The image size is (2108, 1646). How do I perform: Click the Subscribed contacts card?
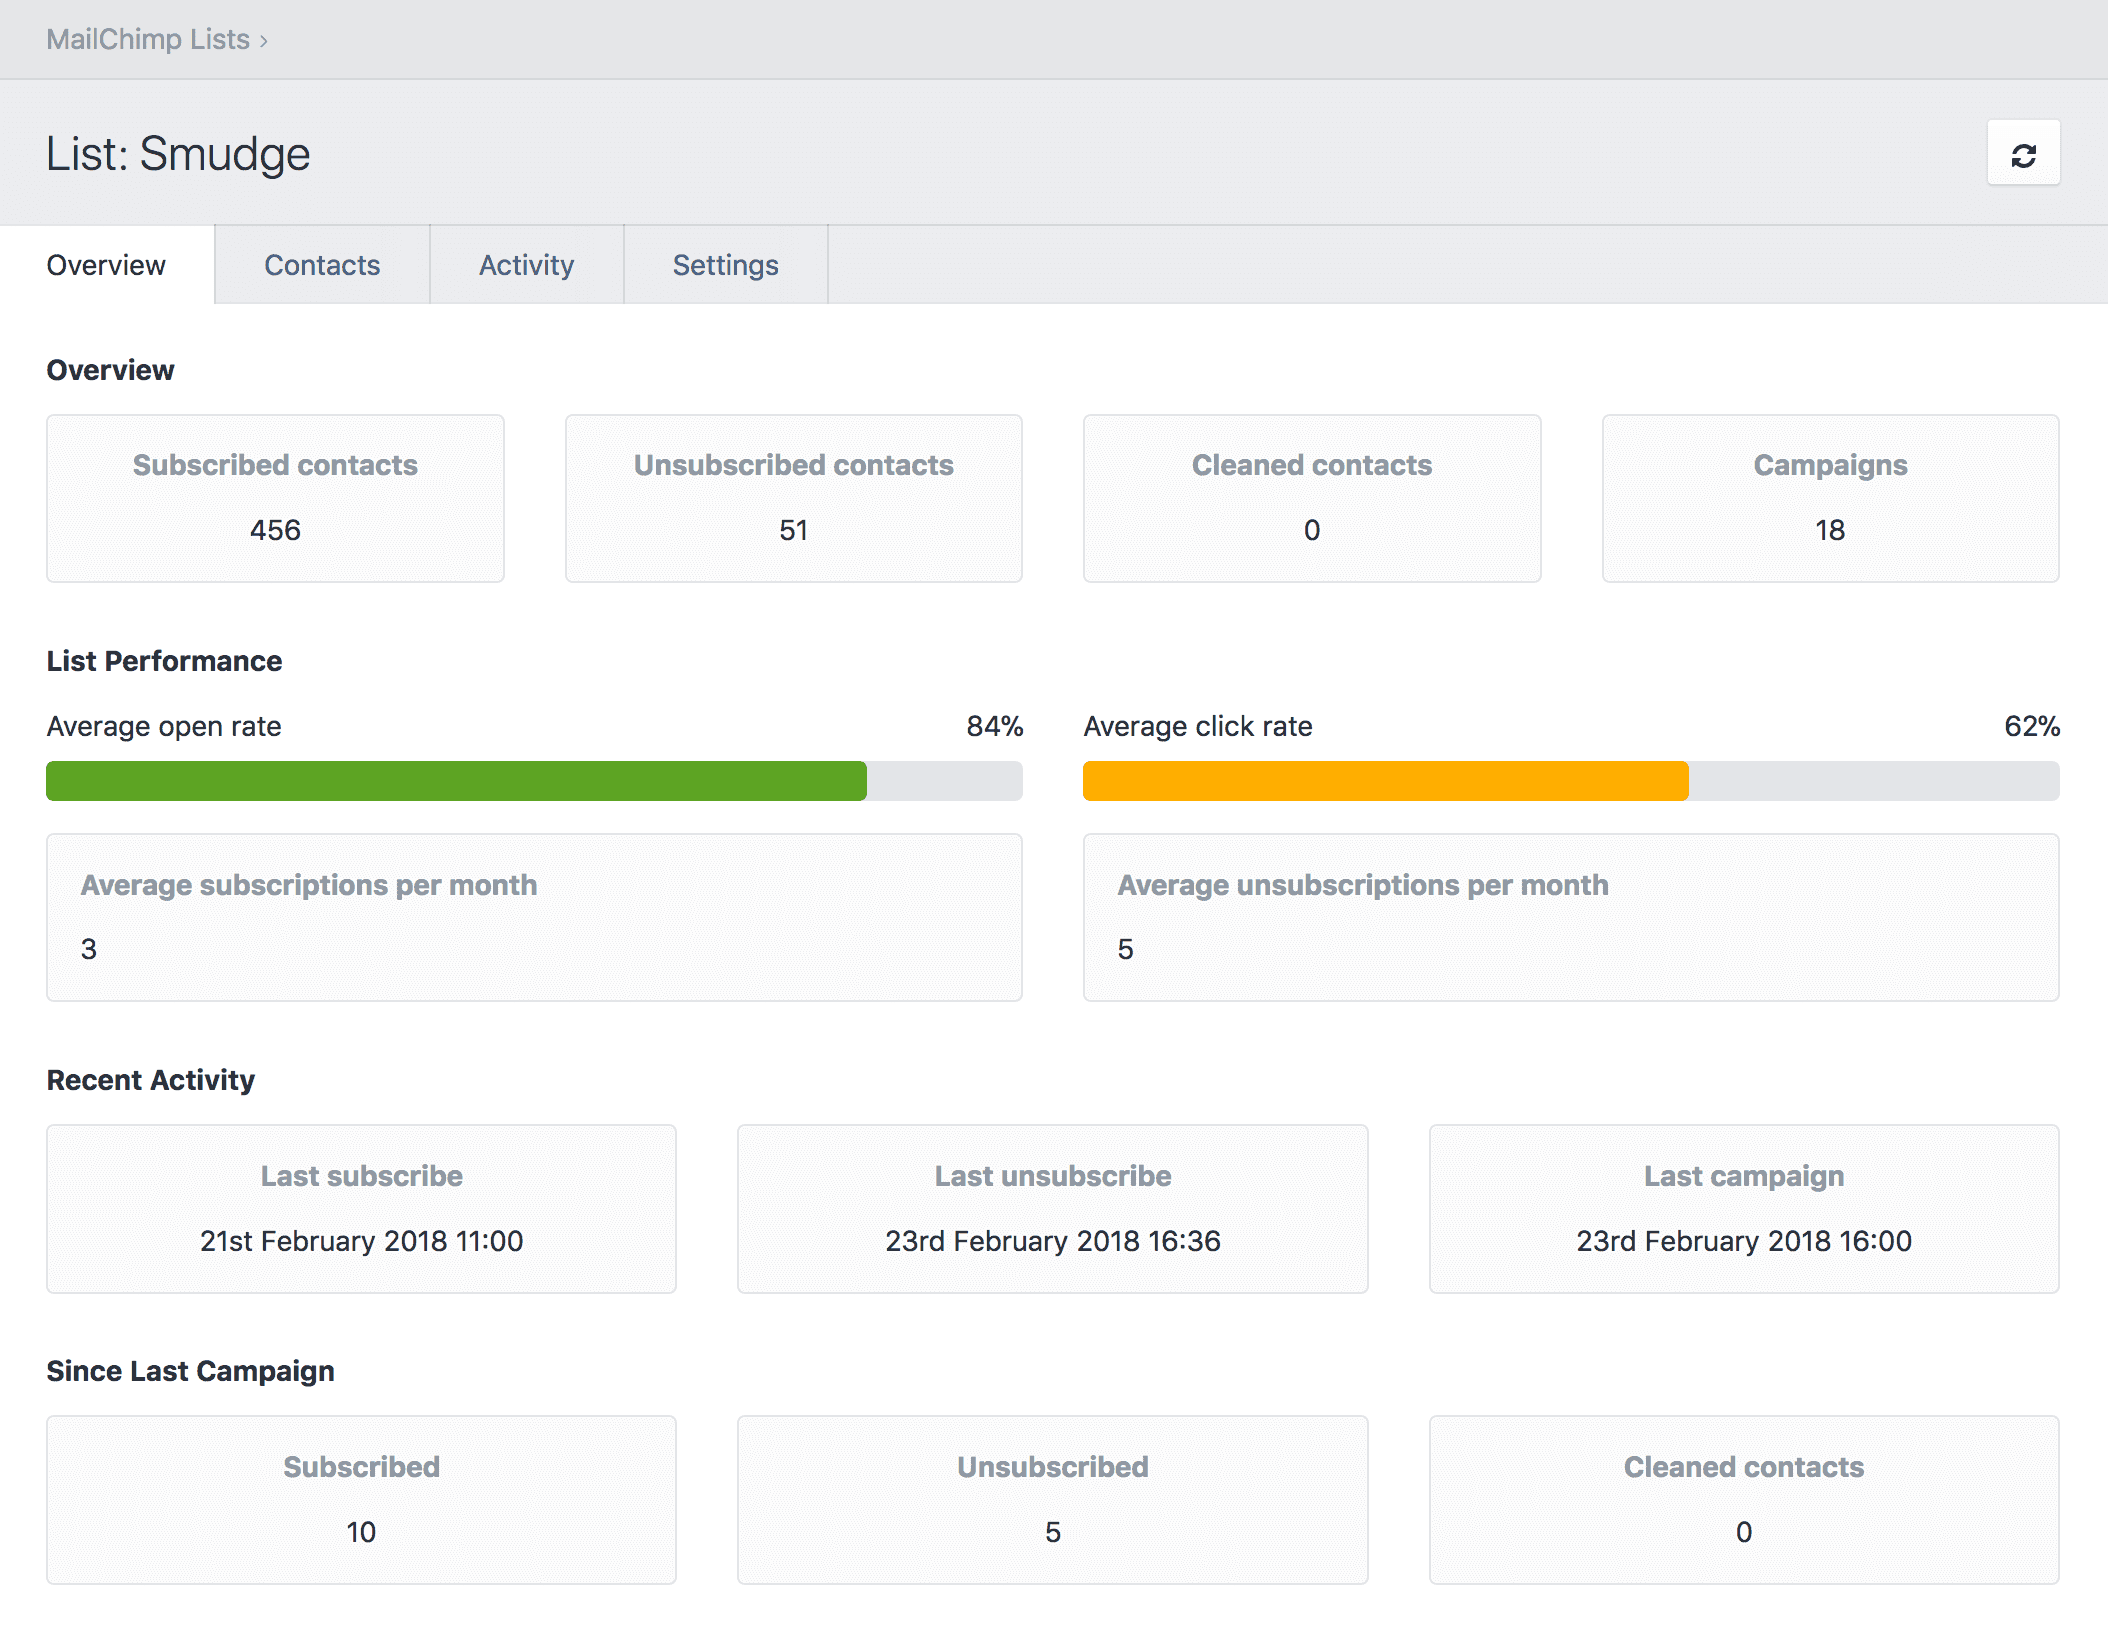pos(275,498)
